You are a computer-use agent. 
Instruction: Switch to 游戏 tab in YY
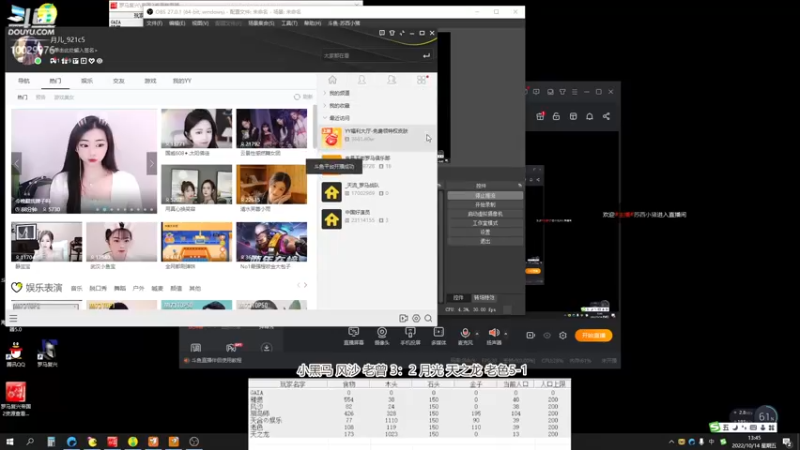click(x=150, y=81)
